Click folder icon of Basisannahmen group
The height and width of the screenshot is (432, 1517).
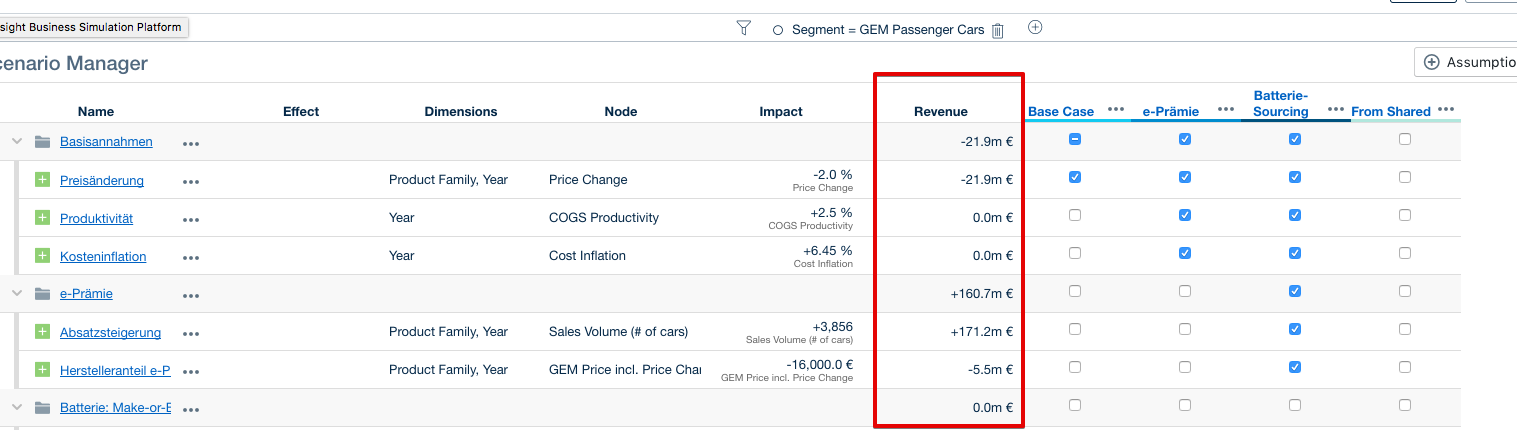(x=42, y=142)
